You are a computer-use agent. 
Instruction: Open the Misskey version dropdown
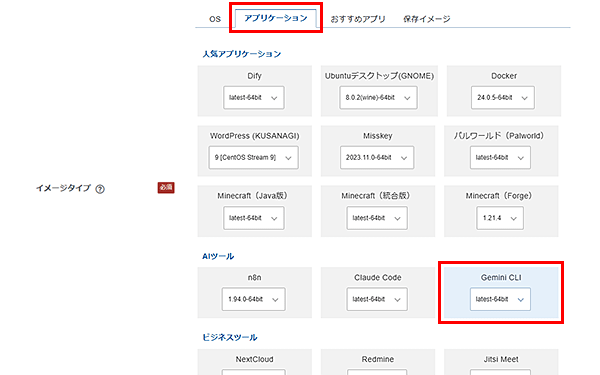(377, 157)
